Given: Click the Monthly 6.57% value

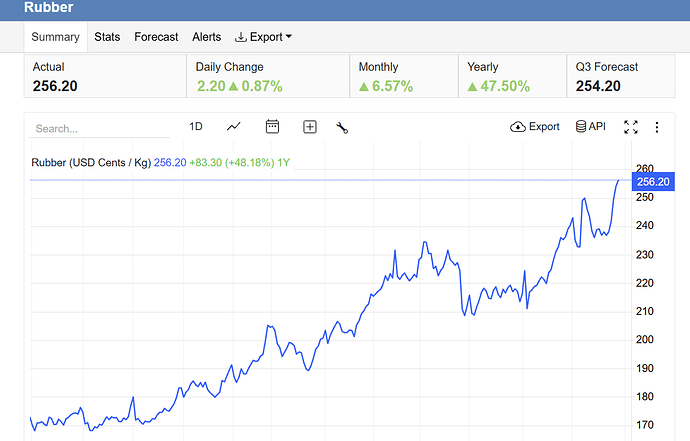Looking at the screenshot, I should 392,86.
